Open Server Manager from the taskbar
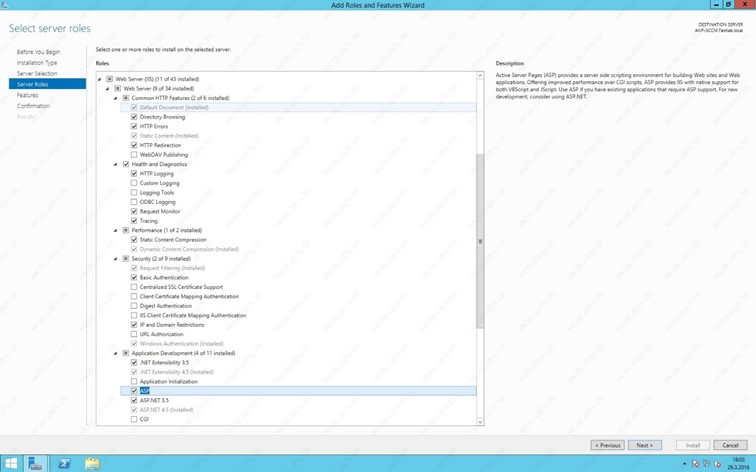 [x=35, y=463]
